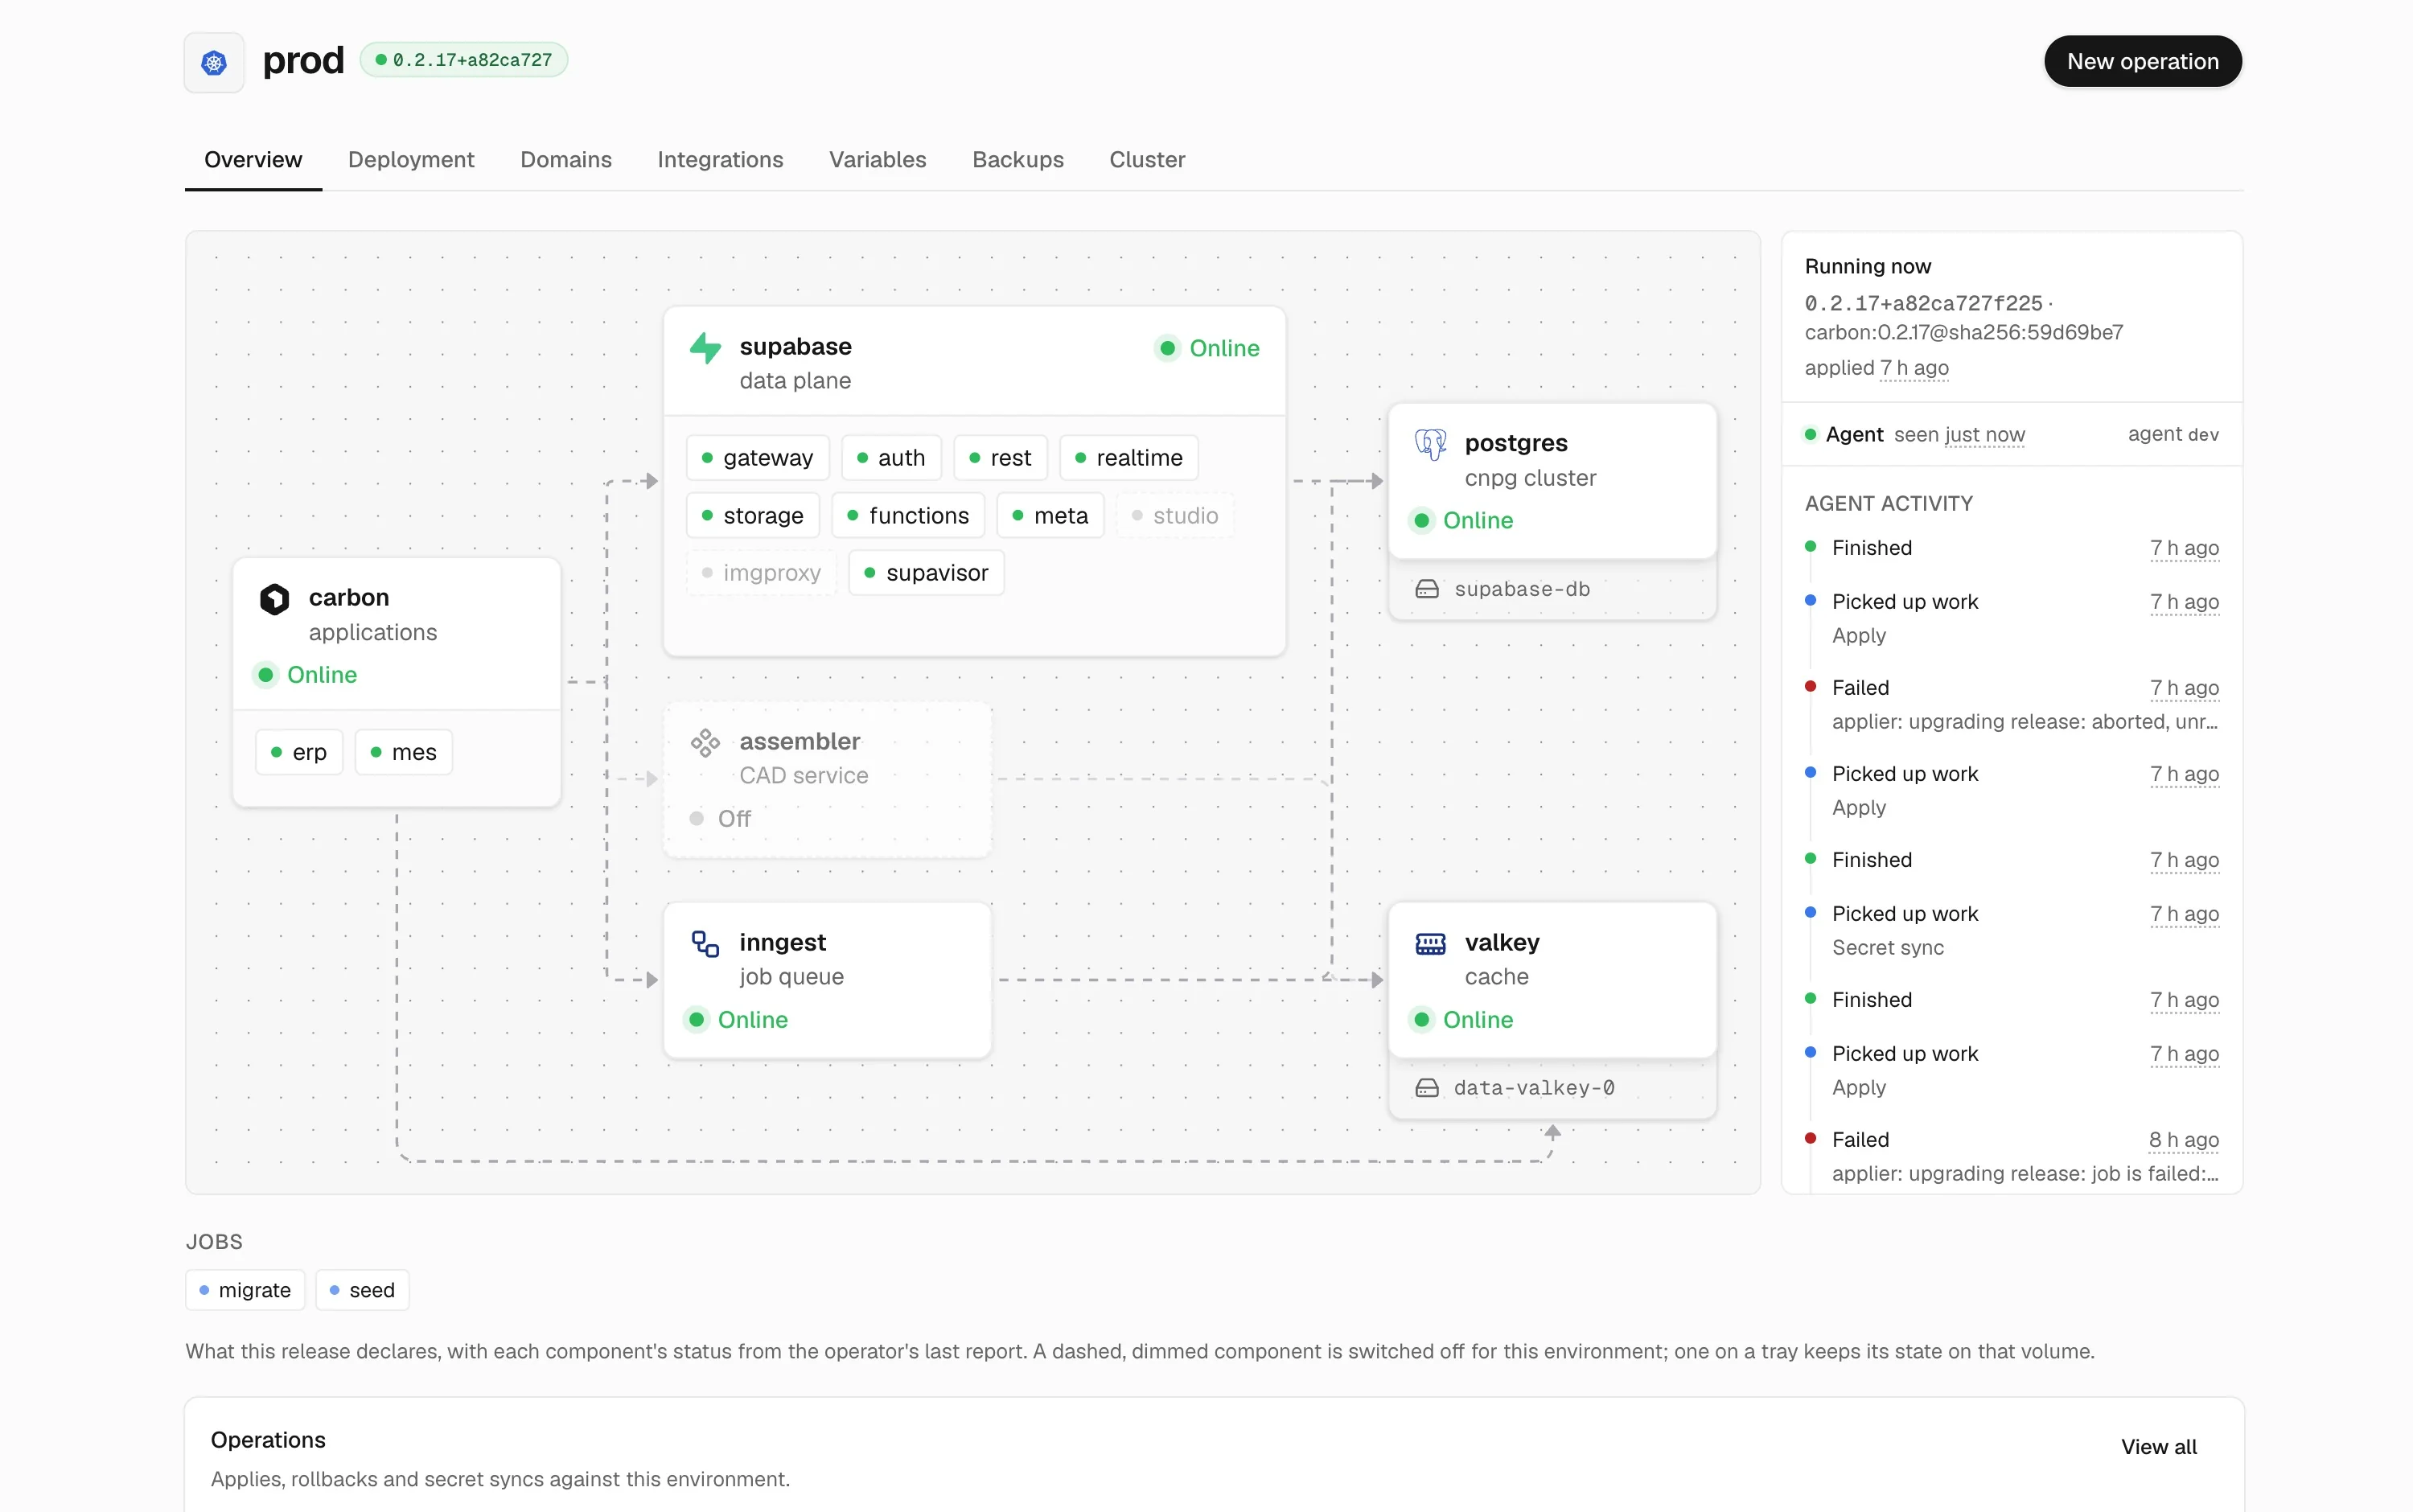This screenshot has width=2413, height=1512.
Task: Click the 'assembler' card title
Action: [x=800, y=741]
